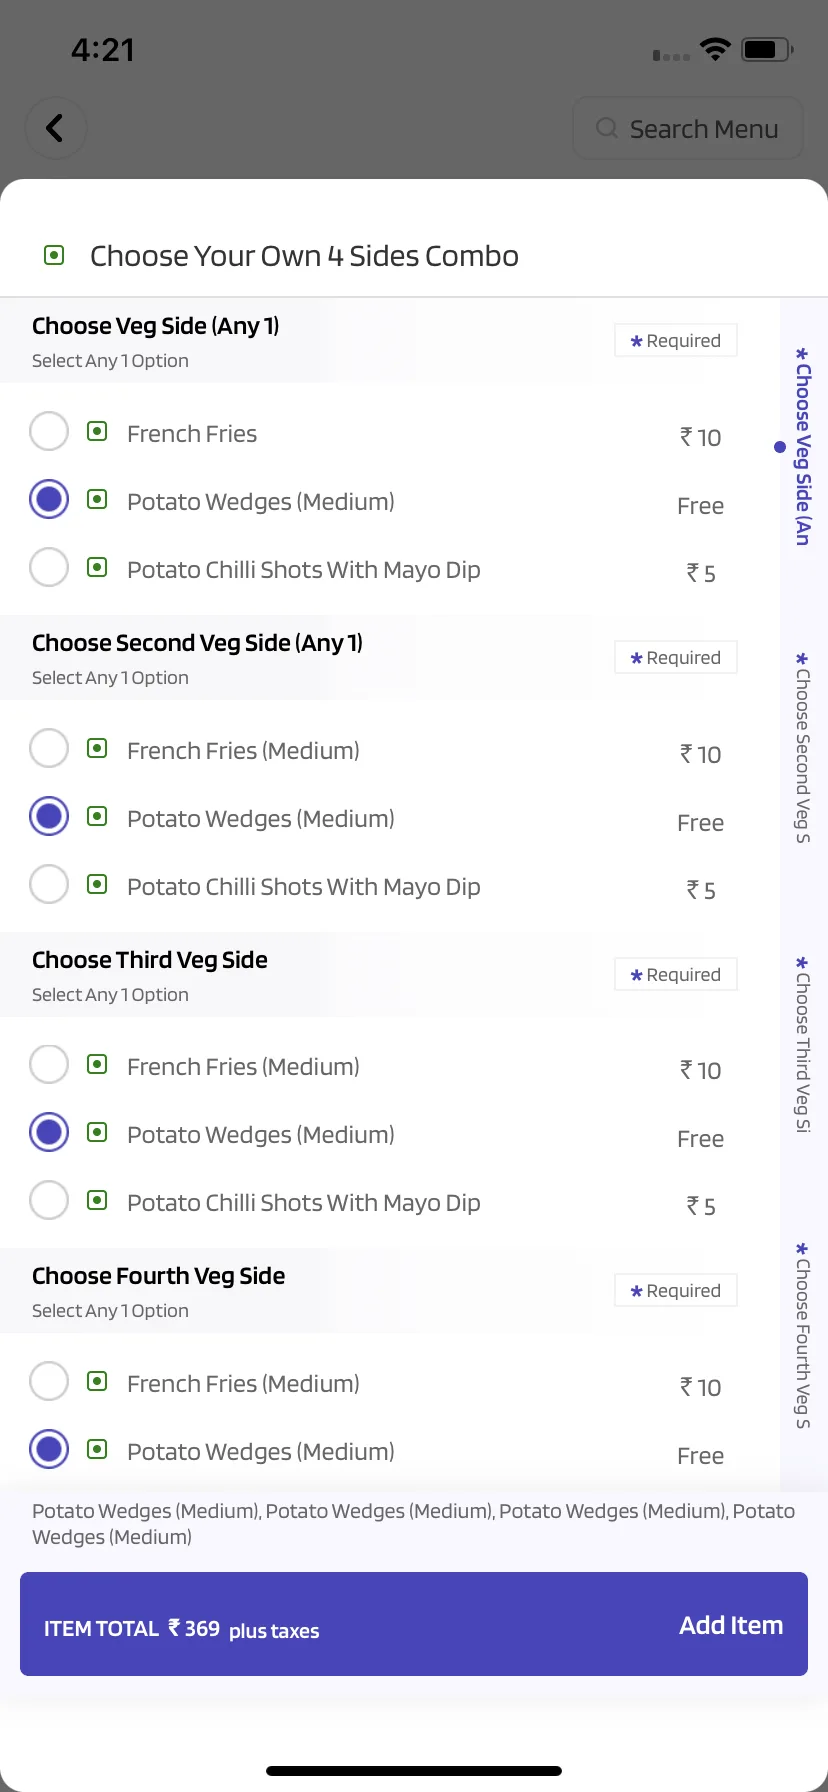The image size is (828, 1792).
Task: Jump to Choose Fourth Veg Side side tab
Action: pos(803,1335)
